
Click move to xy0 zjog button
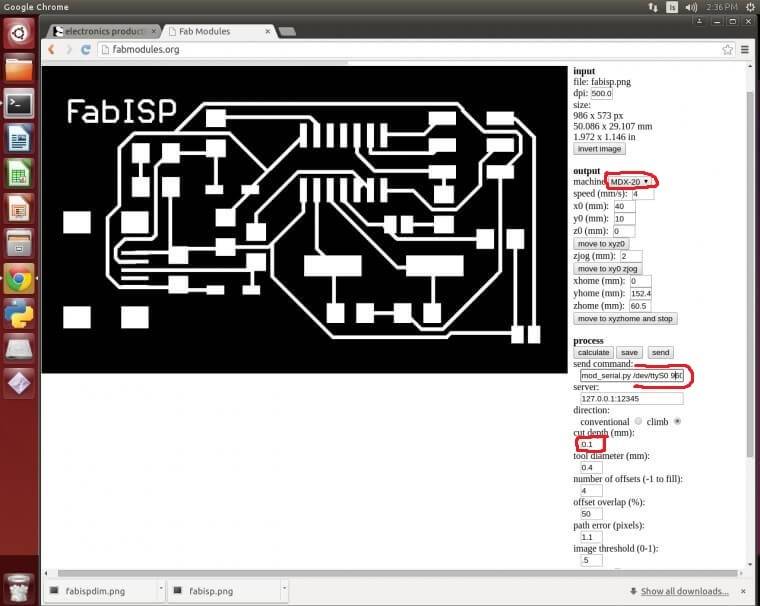pos(607,269)
